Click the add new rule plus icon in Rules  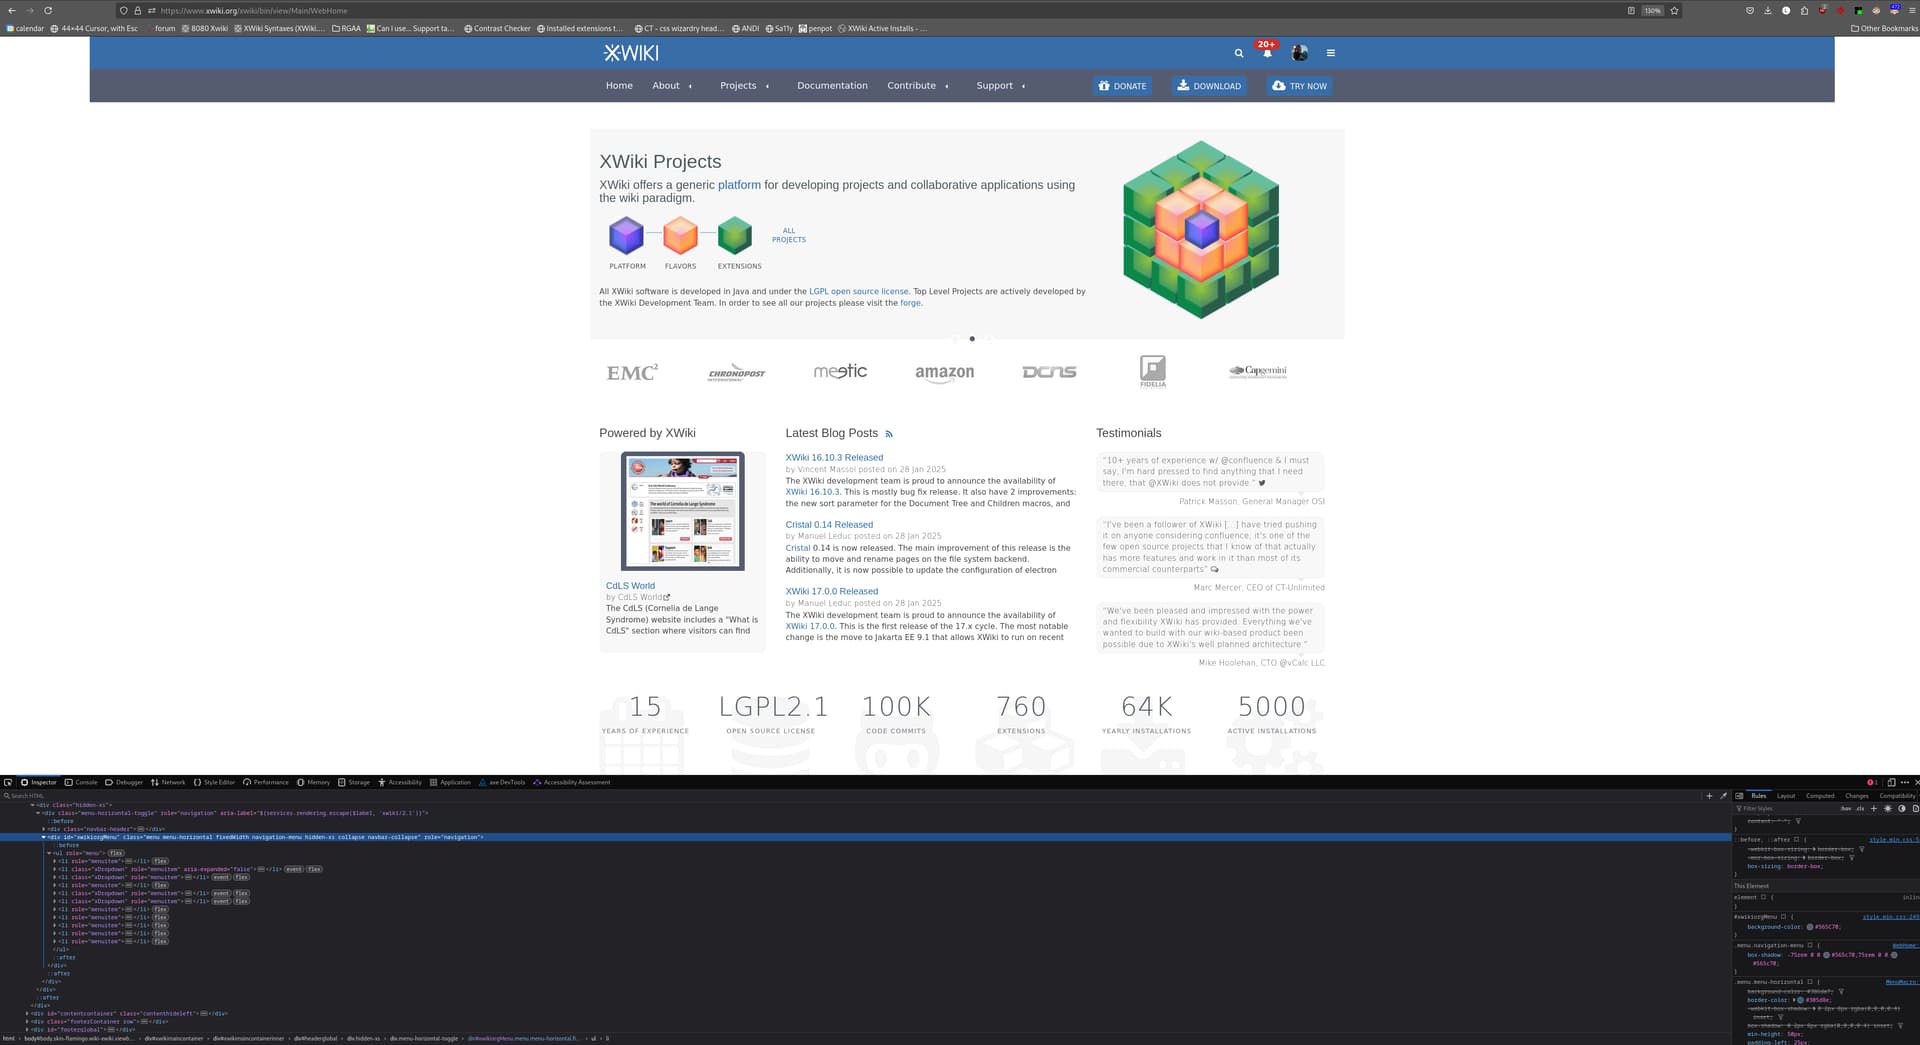click(x=1874, y=808)
